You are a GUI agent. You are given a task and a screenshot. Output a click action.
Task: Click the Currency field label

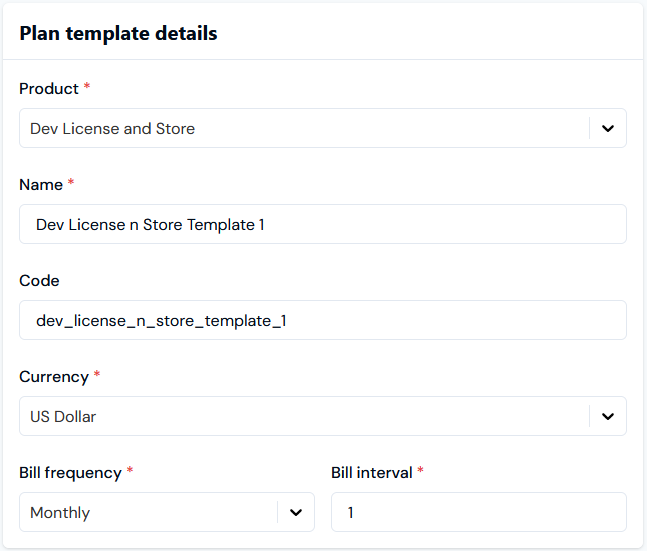[x=54, y=377]
